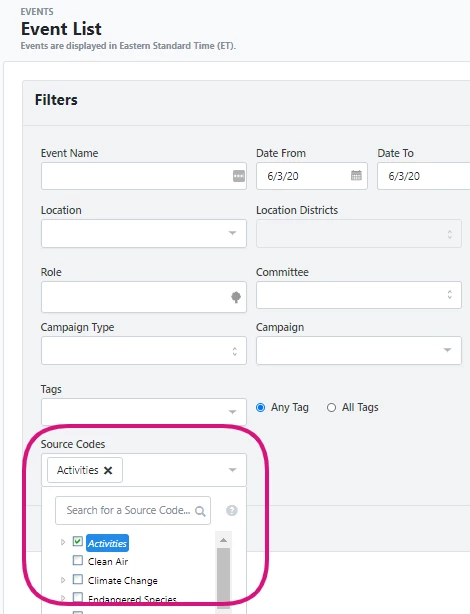
Task: Open the Source Codes help question icon
Action: tap(232, 511)
